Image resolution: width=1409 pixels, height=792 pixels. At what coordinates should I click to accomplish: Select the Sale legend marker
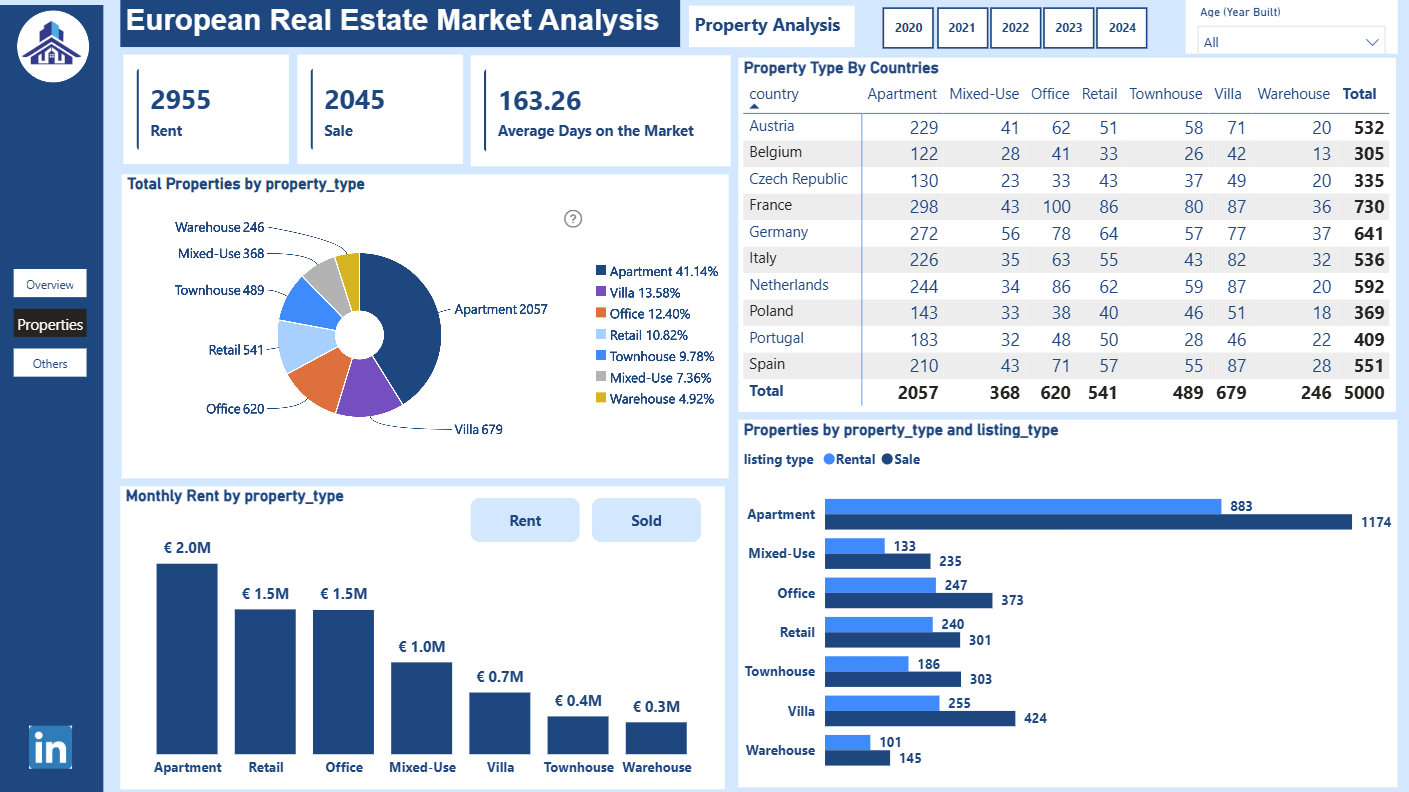(x=887, y=460)
